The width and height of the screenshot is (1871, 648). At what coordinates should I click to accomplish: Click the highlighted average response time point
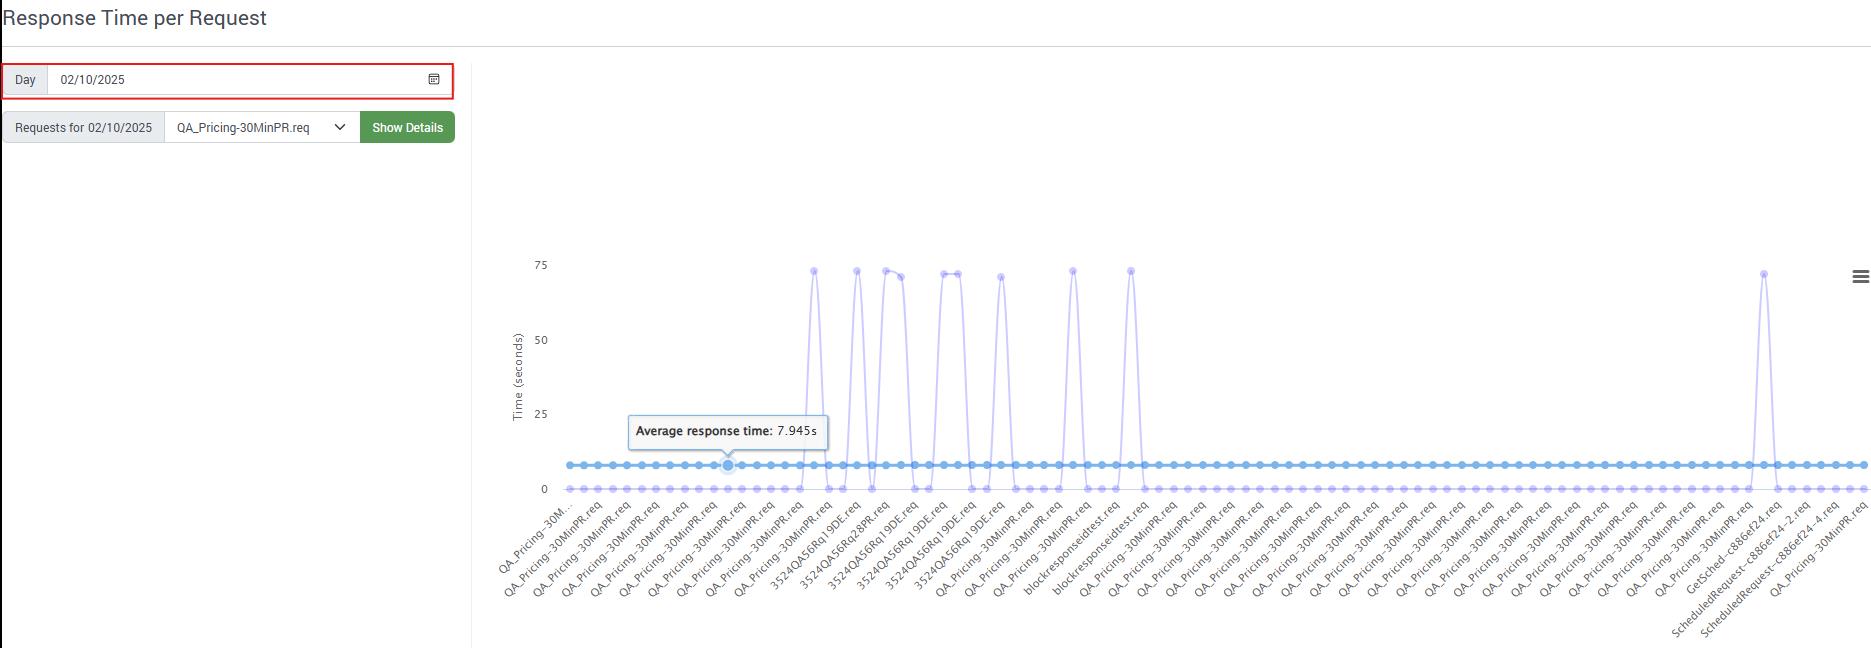728,465
